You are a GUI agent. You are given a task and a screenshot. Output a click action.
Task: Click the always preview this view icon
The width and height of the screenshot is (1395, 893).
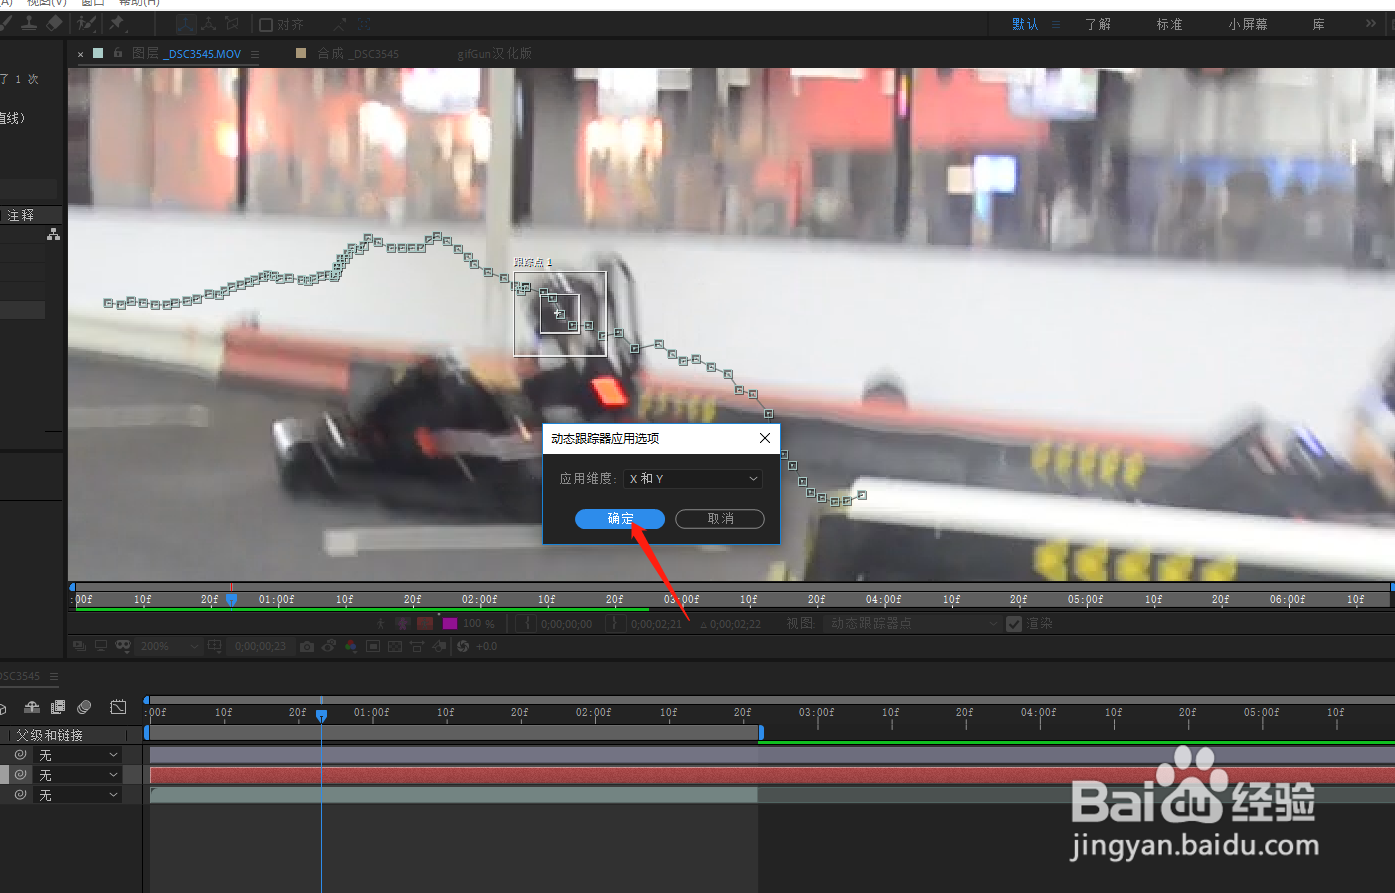coord(79,646)
